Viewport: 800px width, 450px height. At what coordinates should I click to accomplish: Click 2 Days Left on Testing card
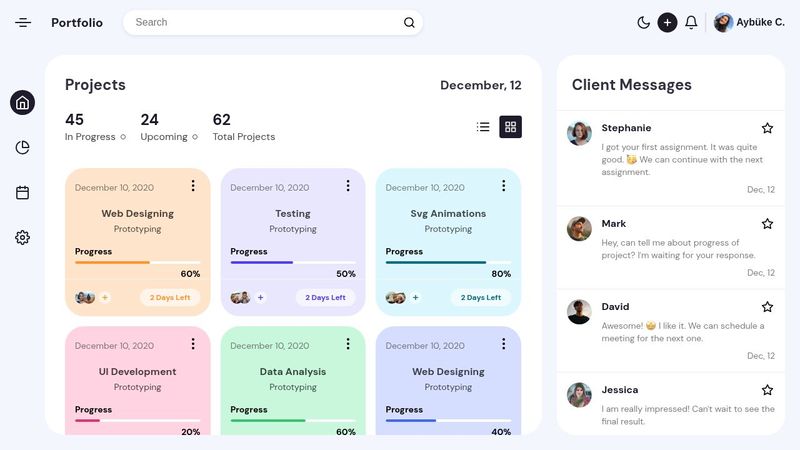point(326,297)
